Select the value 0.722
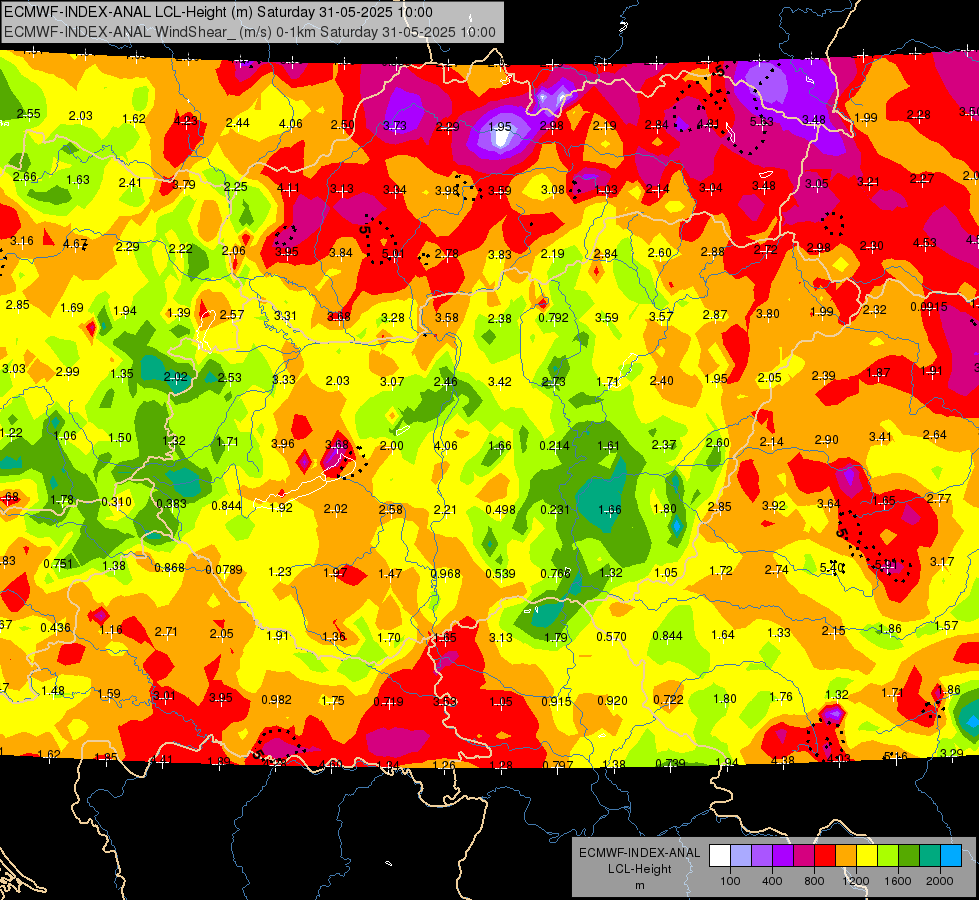 coord(669,700)
